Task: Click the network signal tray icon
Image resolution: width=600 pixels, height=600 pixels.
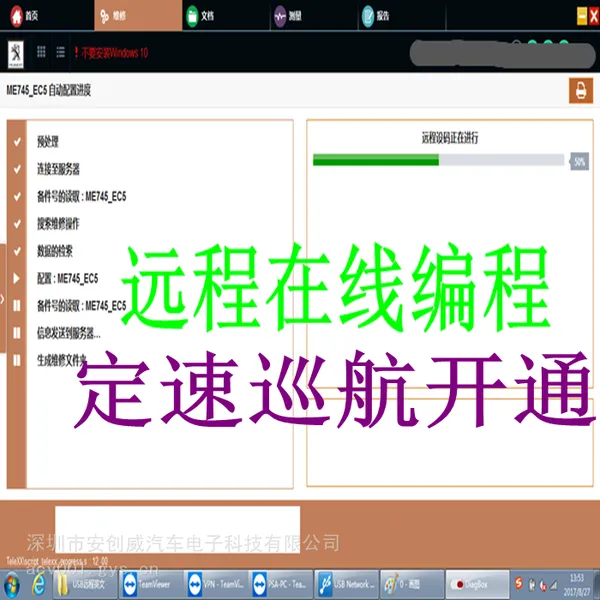Action: (x=554, y=585)
